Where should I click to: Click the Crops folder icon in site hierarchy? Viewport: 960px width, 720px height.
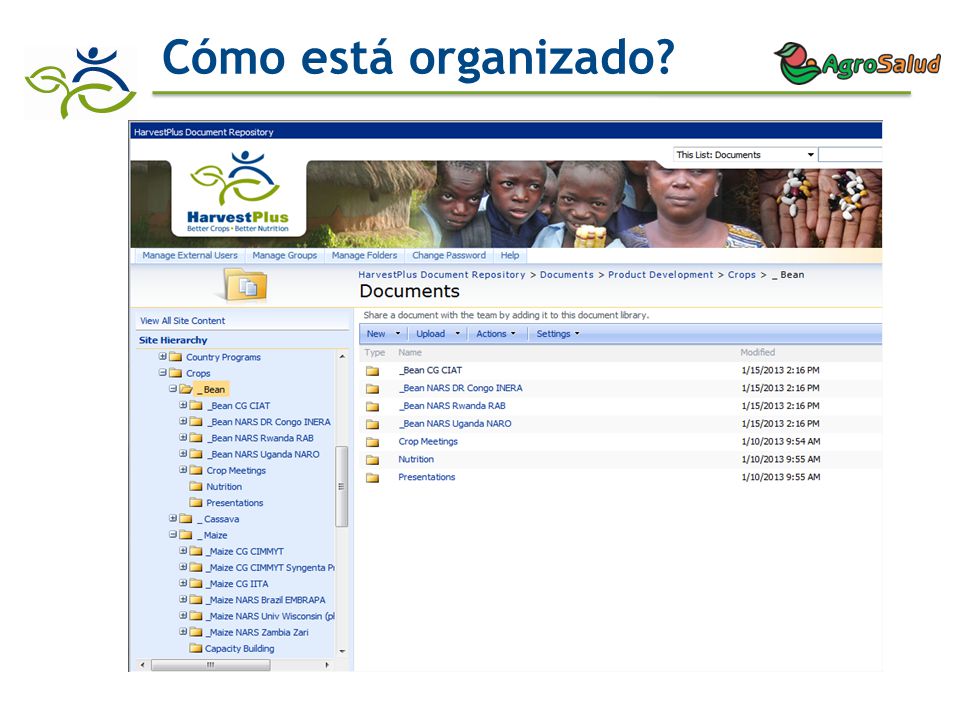(176, 373)
